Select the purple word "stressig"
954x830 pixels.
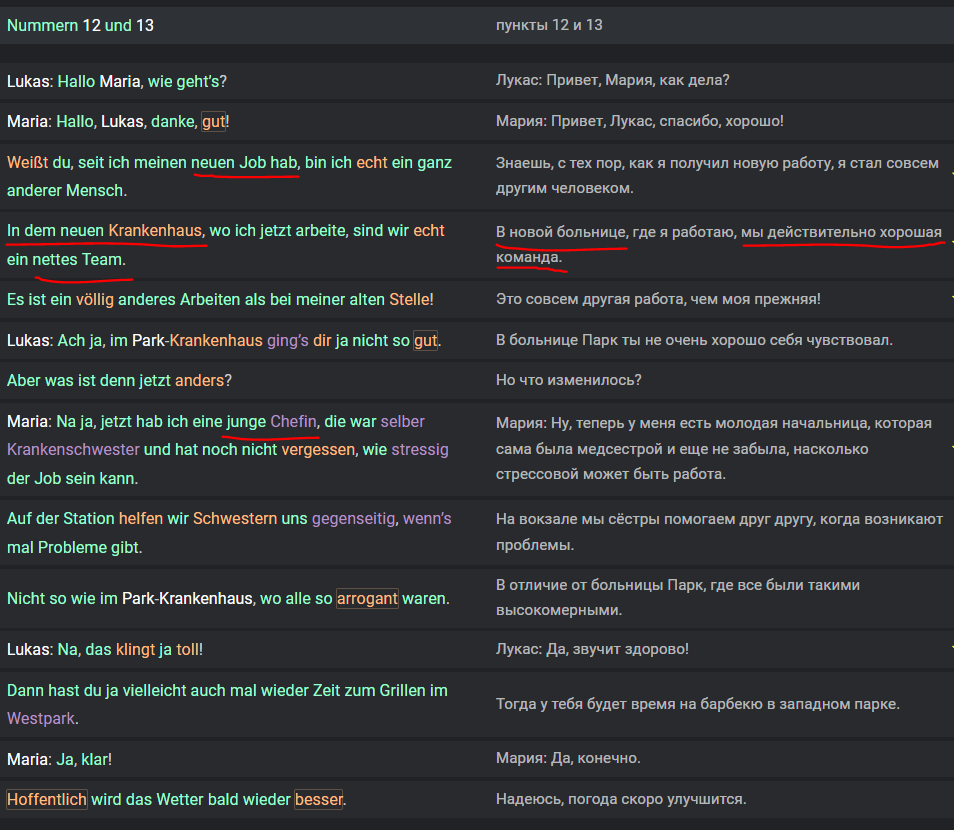420,450
